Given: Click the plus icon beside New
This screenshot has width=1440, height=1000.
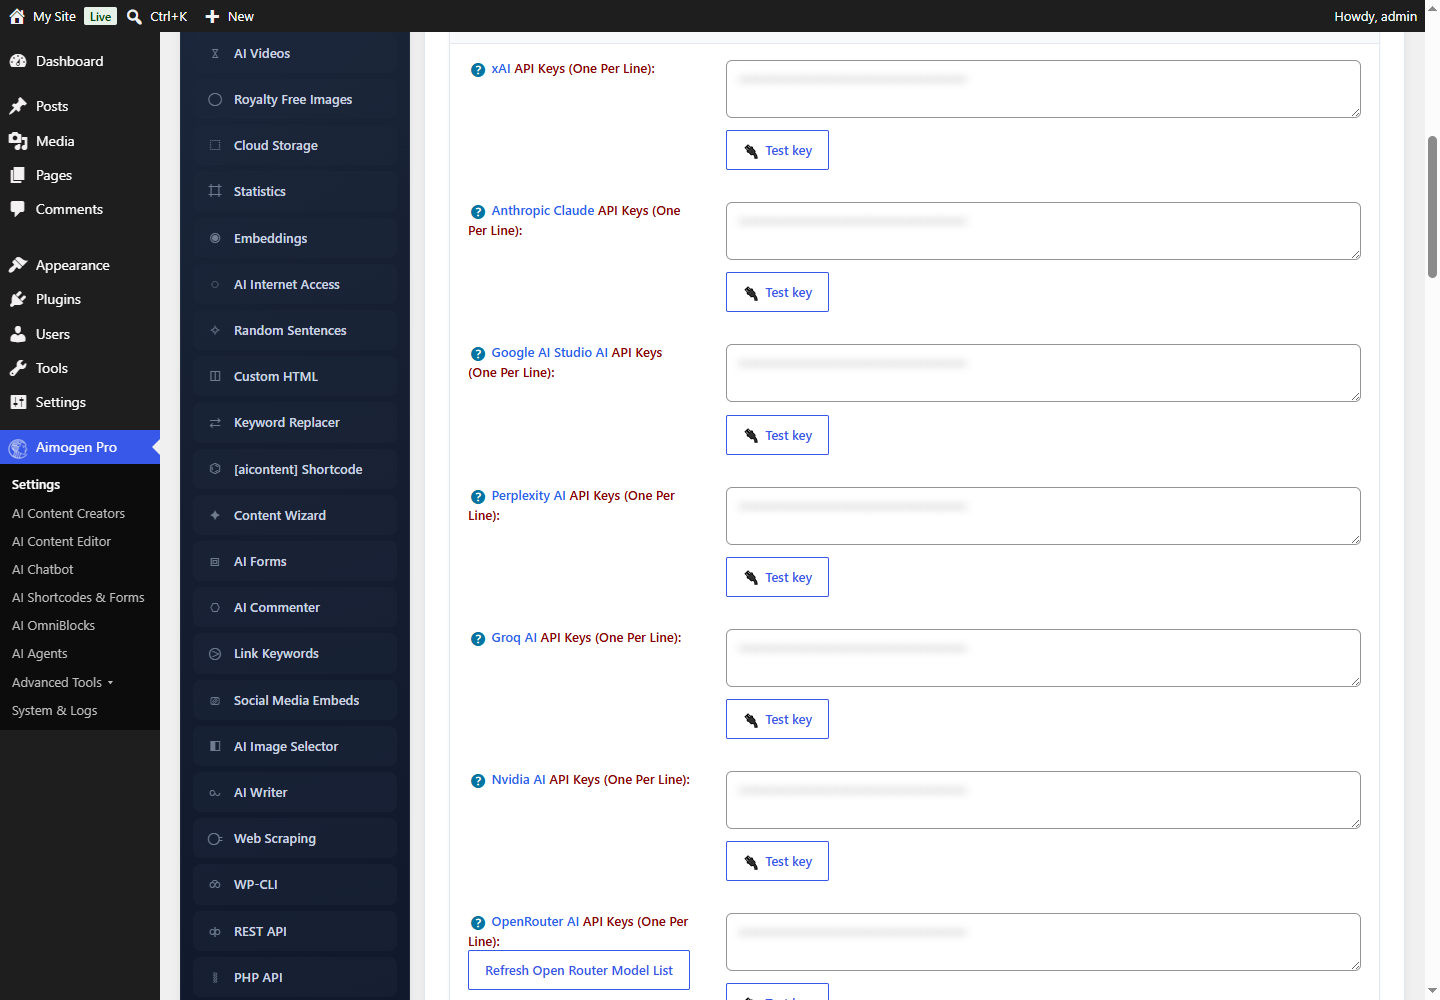Looking at the screenshot, I should tap(212, 16).
